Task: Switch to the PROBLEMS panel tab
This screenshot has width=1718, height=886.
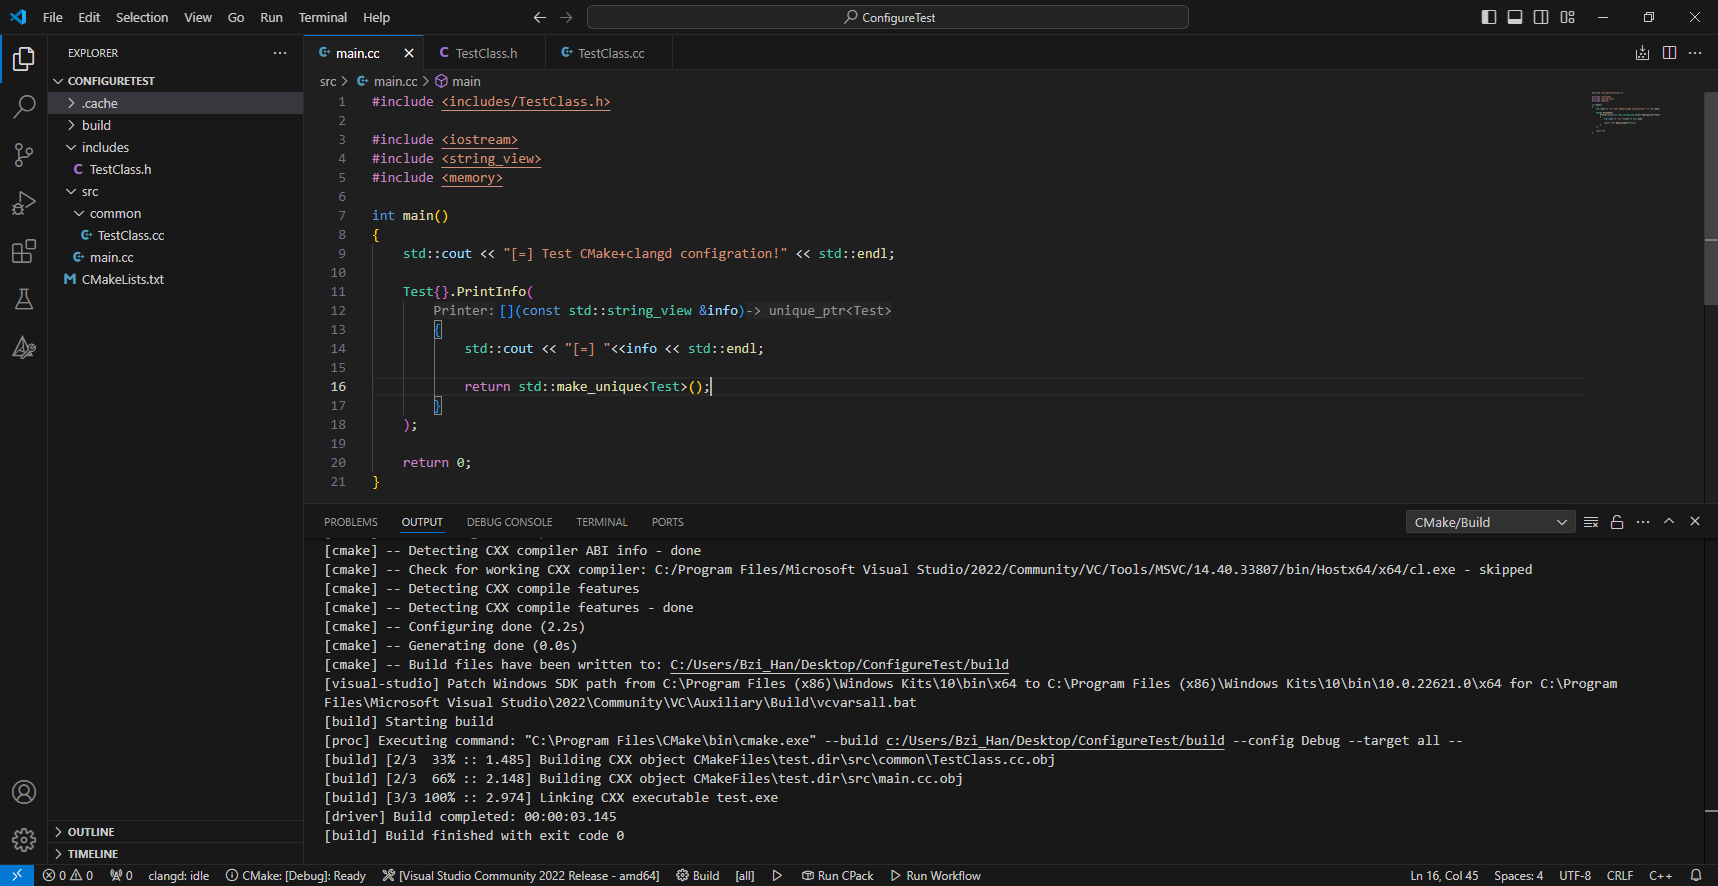Action: click(x=351, y=522)
